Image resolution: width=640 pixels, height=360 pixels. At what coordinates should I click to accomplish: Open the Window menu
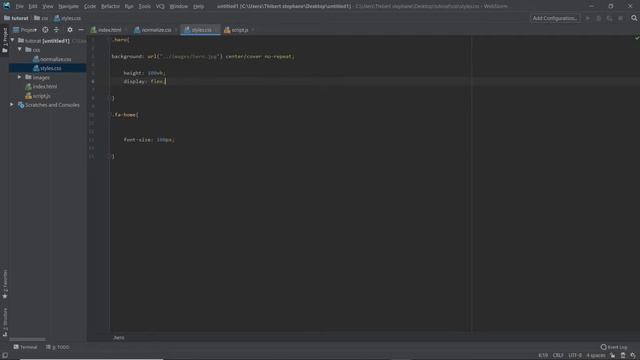coord(179,6)
